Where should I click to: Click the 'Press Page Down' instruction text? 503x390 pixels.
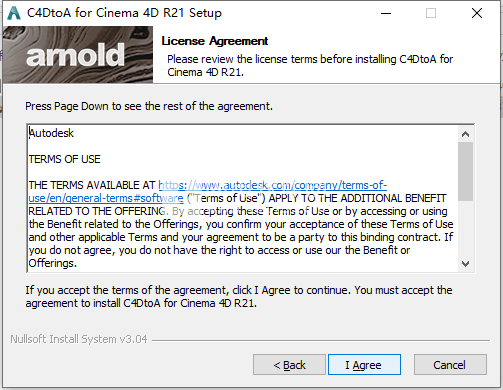(149, 106)
